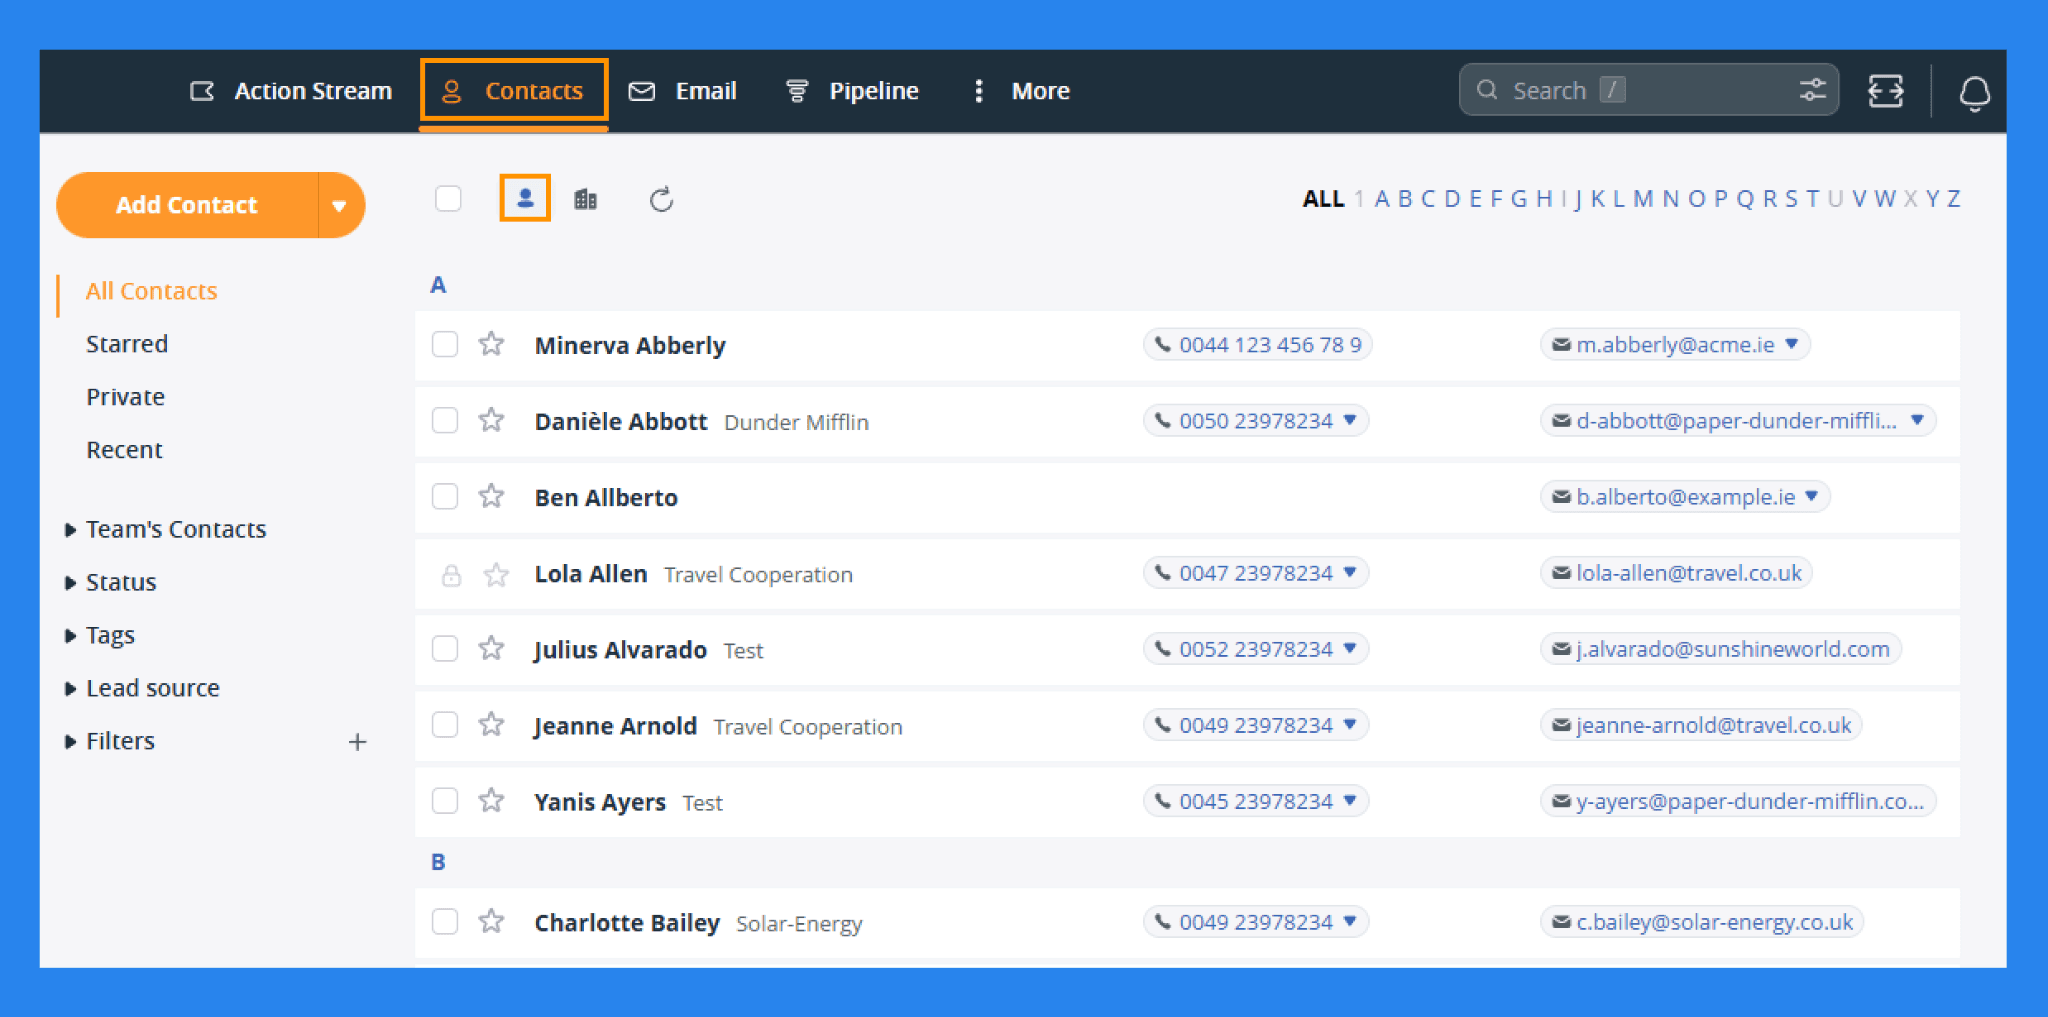Viewport: 2048px width, 1017px height.
Task: Star Julius Alvarado contact
Action: click(x=491, y=648)
